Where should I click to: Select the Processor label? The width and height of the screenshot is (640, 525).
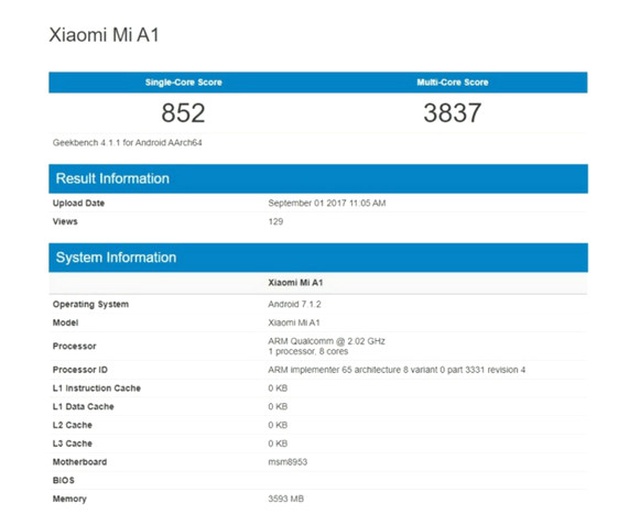click(x=74, y=346)
